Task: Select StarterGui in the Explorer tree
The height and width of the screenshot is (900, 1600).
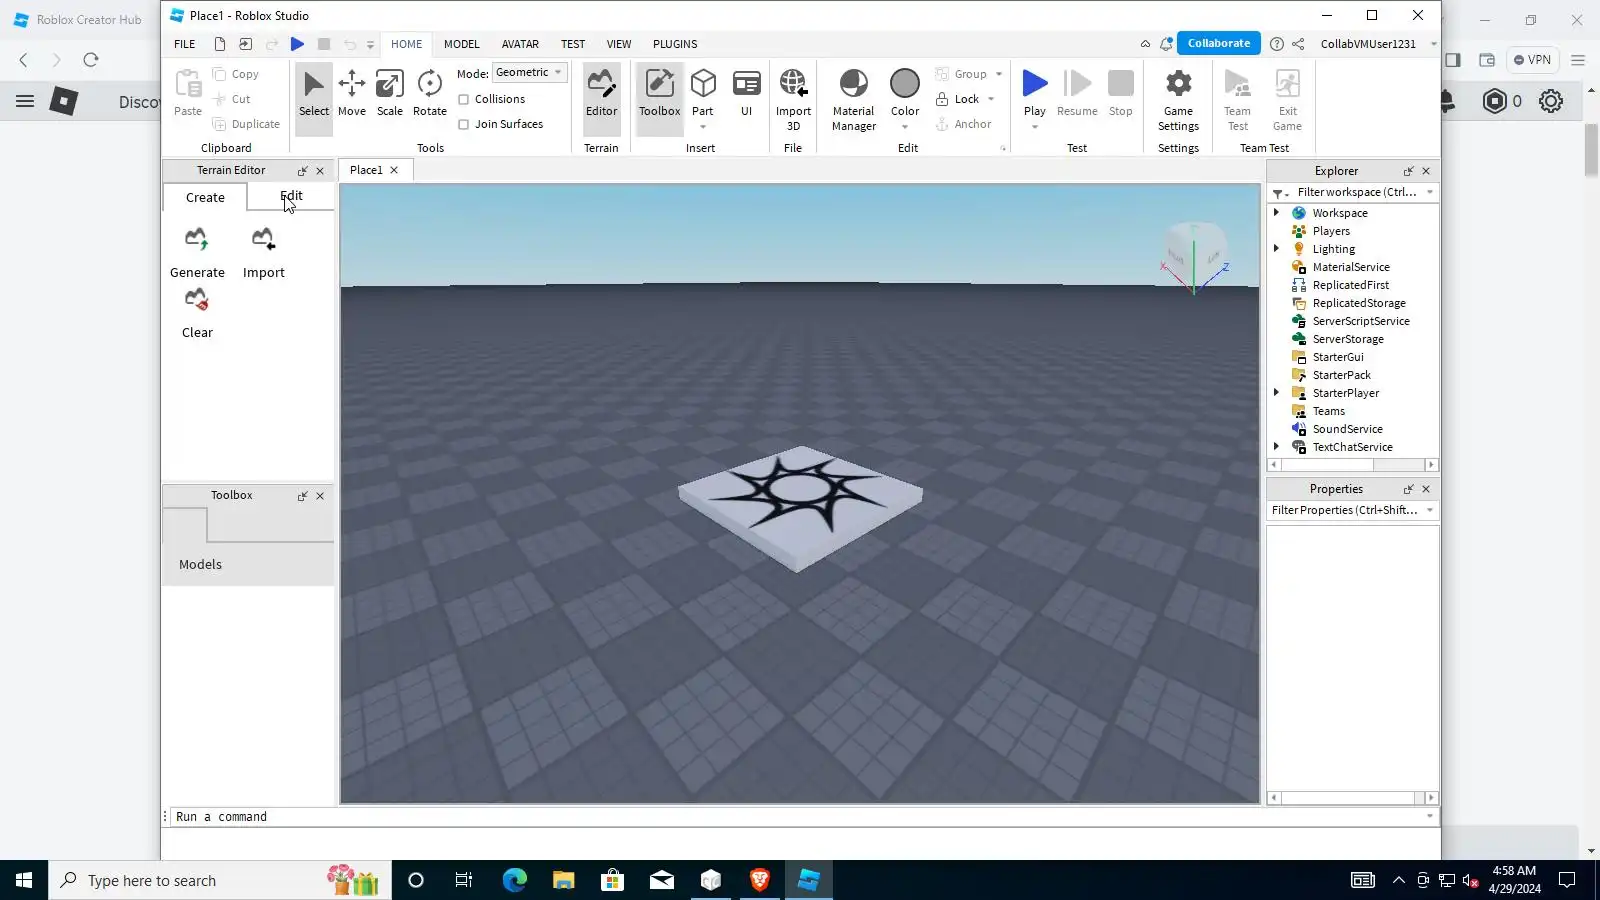Action: tap(1338, 357)
